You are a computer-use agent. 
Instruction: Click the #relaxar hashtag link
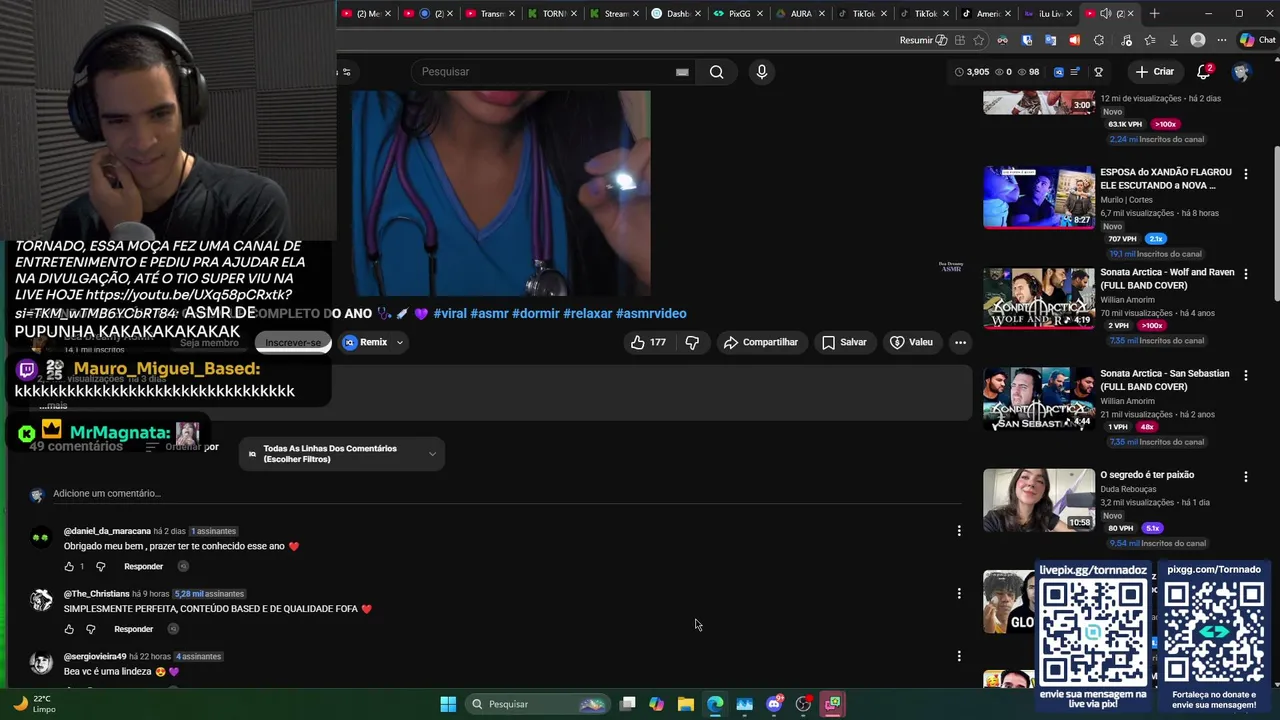pos(588,313)
